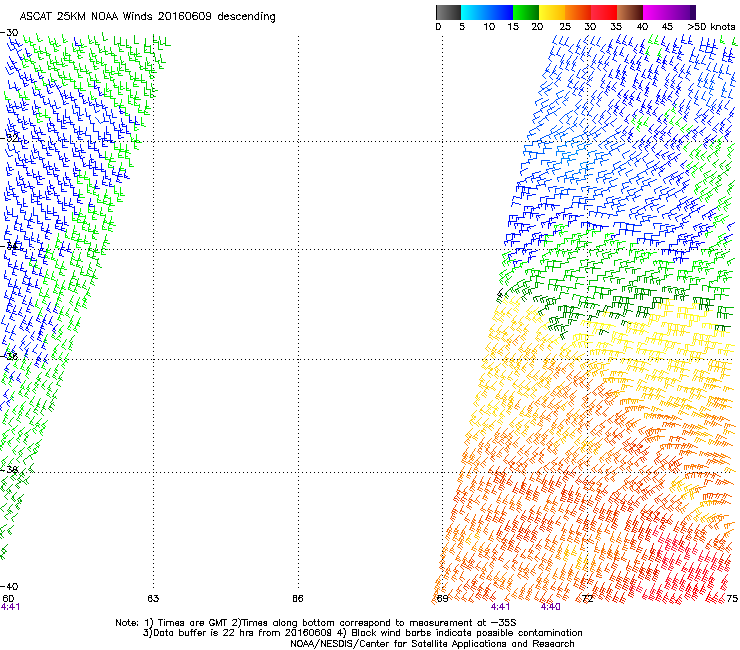Click the '25' label under the color bar
This screenshot has height=650, width=740.
pos(564,27)
